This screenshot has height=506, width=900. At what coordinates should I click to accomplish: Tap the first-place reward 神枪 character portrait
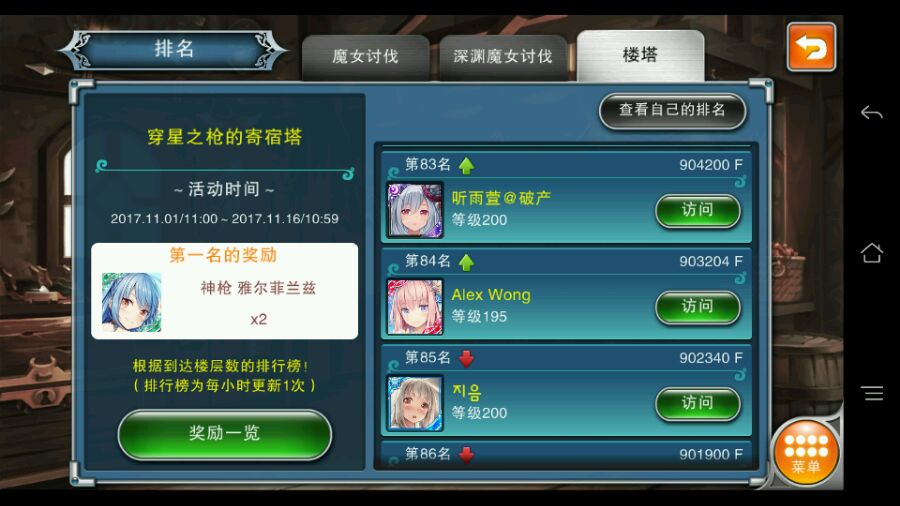pos(131,302)
